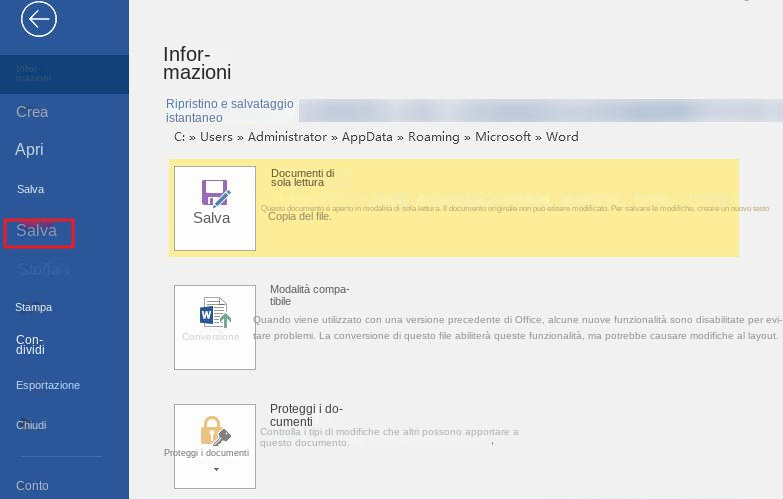Image resolution: width=783 pixels, height=499 pixels.
Task: Click the Documenti di sola lettura heading
Action: 302,178
